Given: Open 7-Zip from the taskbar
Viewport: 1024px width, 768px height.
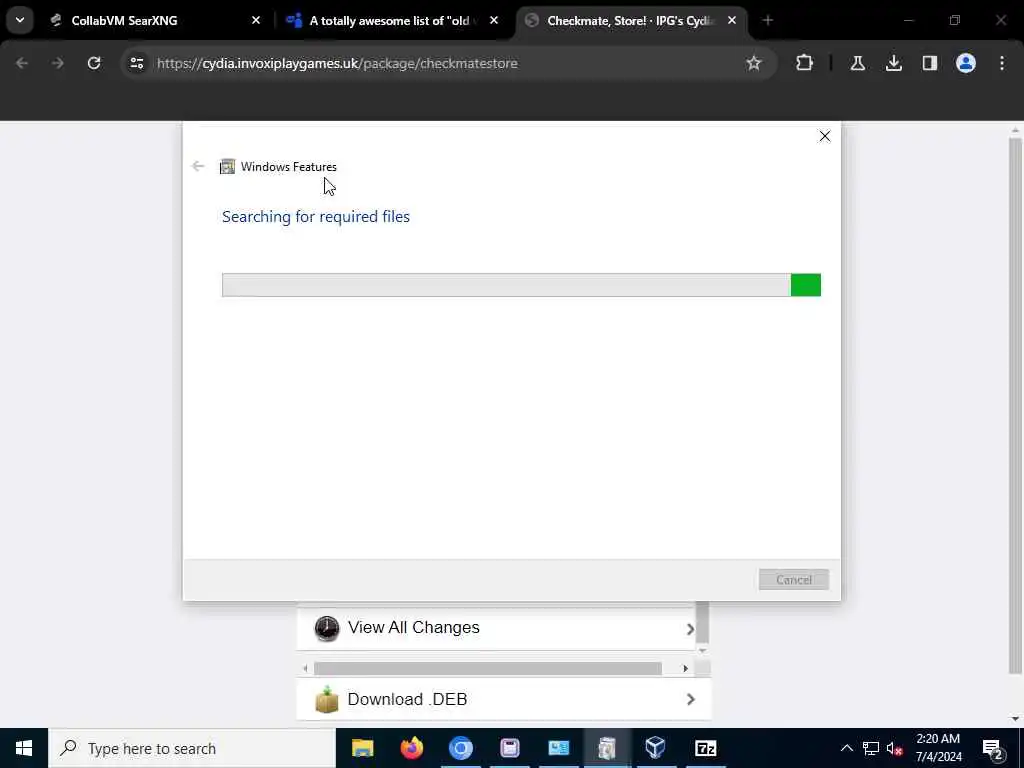Looking at the screenshot, I should [x=706, y=748].
